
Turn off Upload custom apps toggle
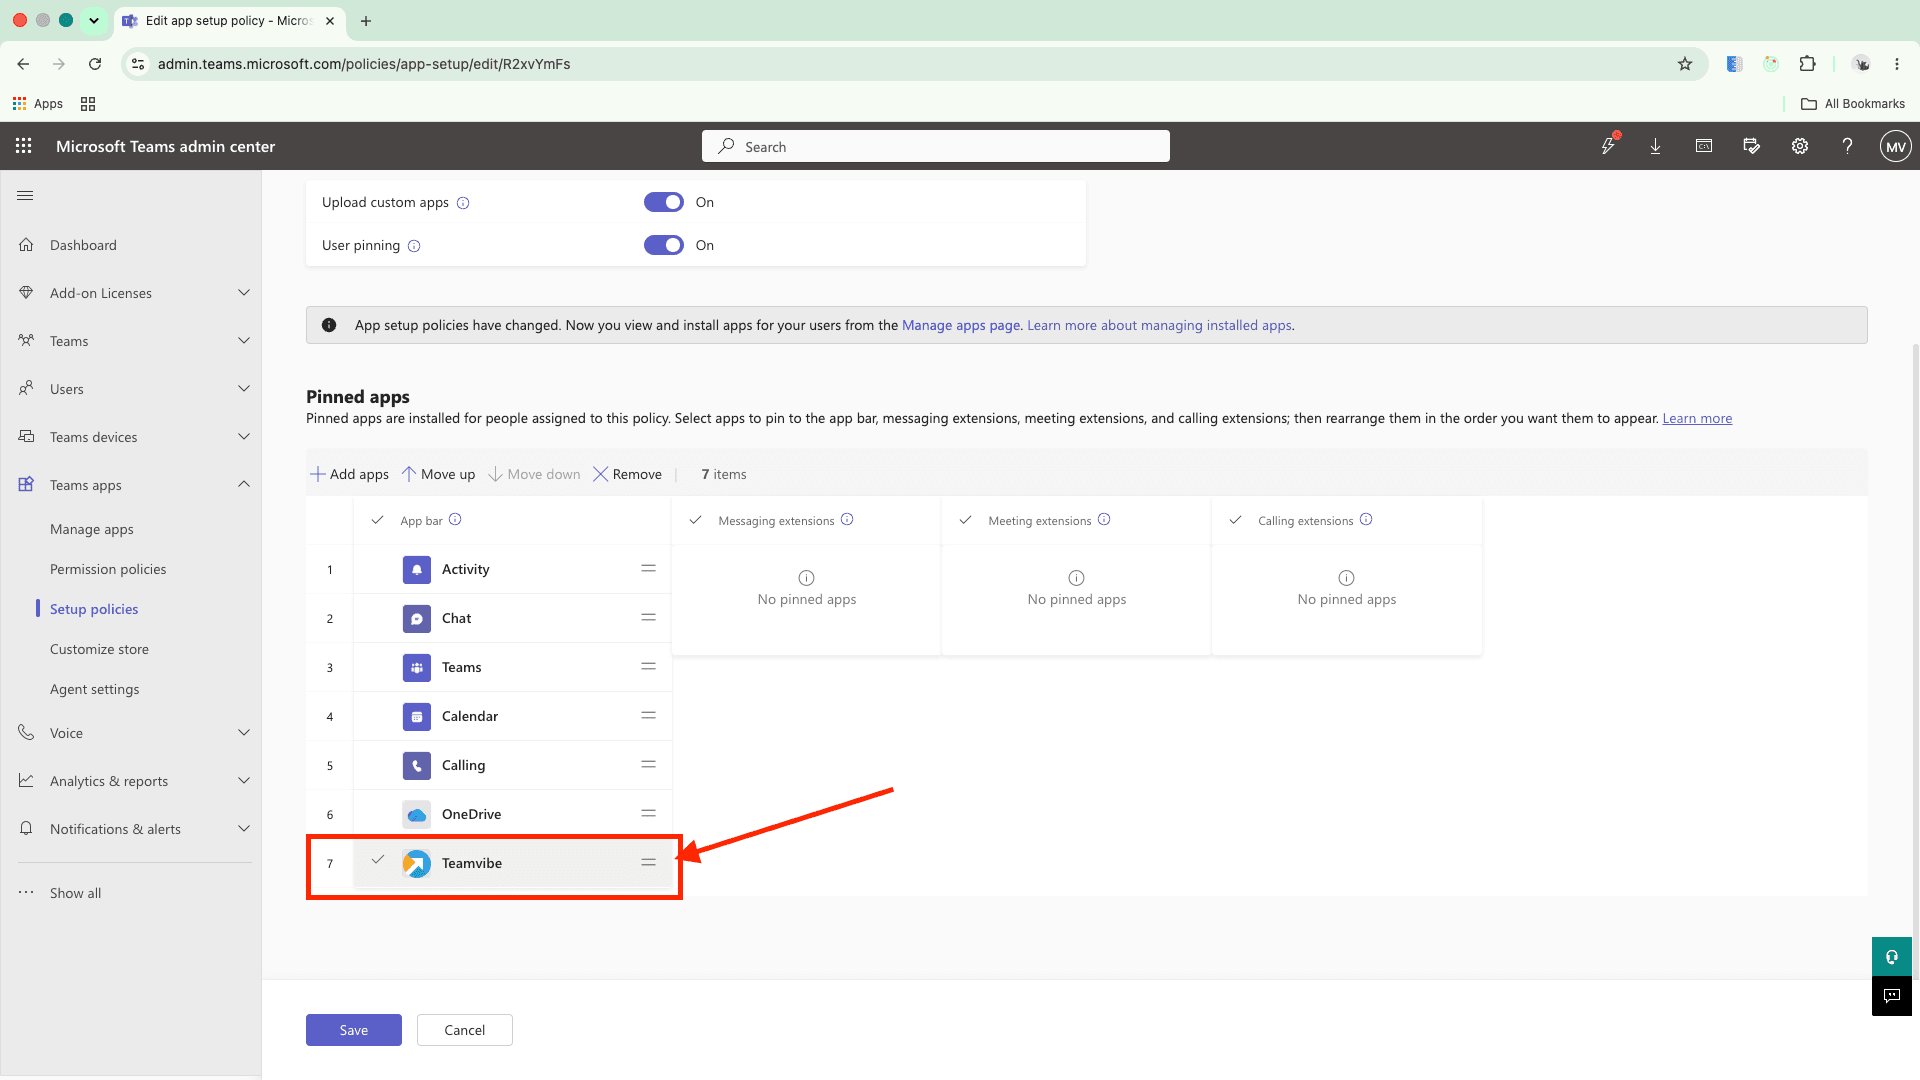pyautogui.click(x=664, y=202)
